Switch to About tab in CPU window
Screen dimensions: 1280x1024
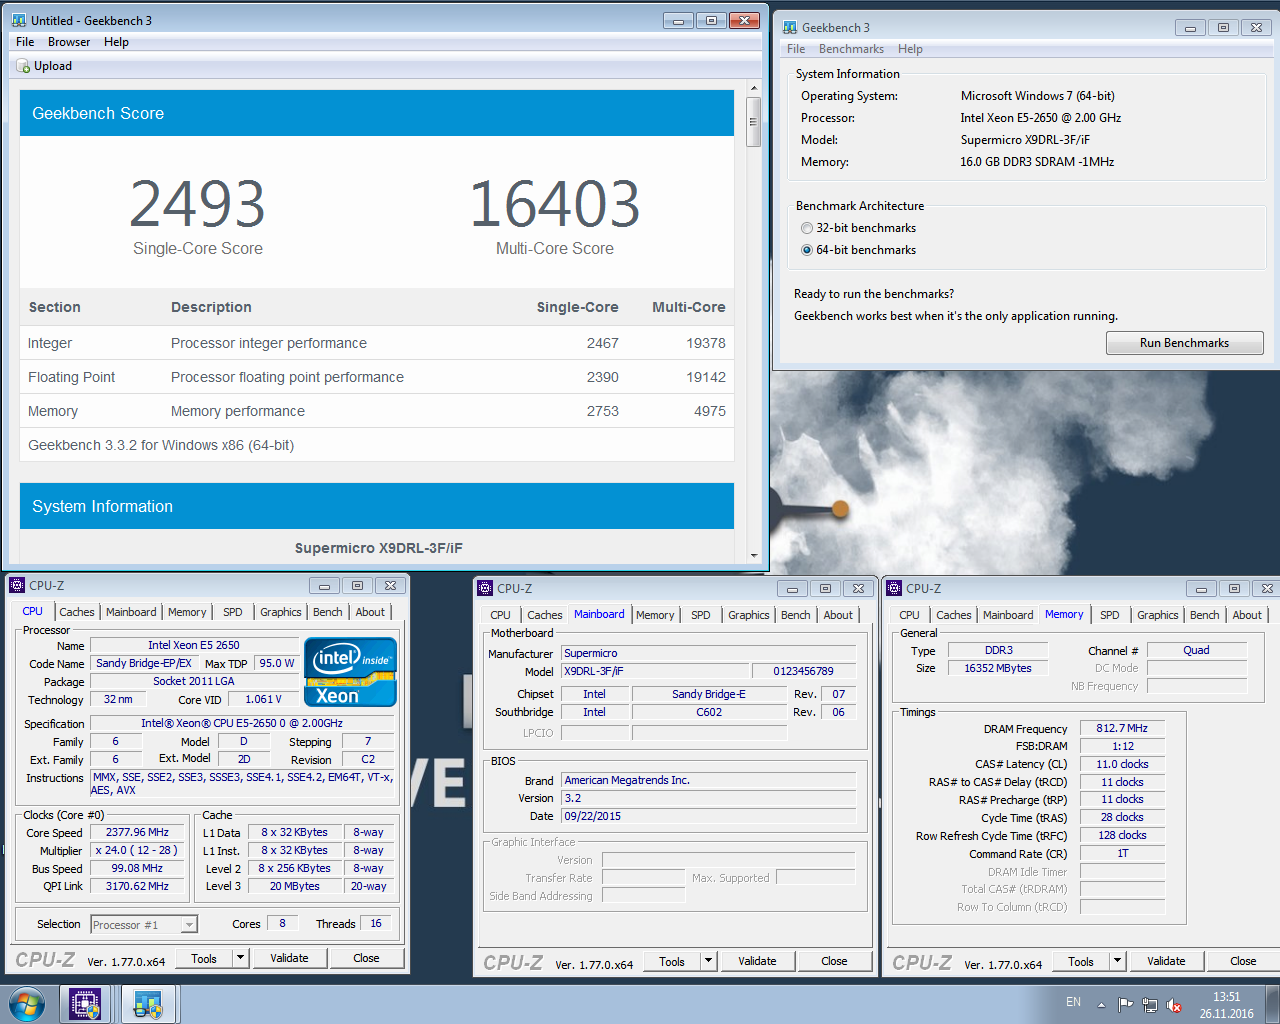pos(370,612)
